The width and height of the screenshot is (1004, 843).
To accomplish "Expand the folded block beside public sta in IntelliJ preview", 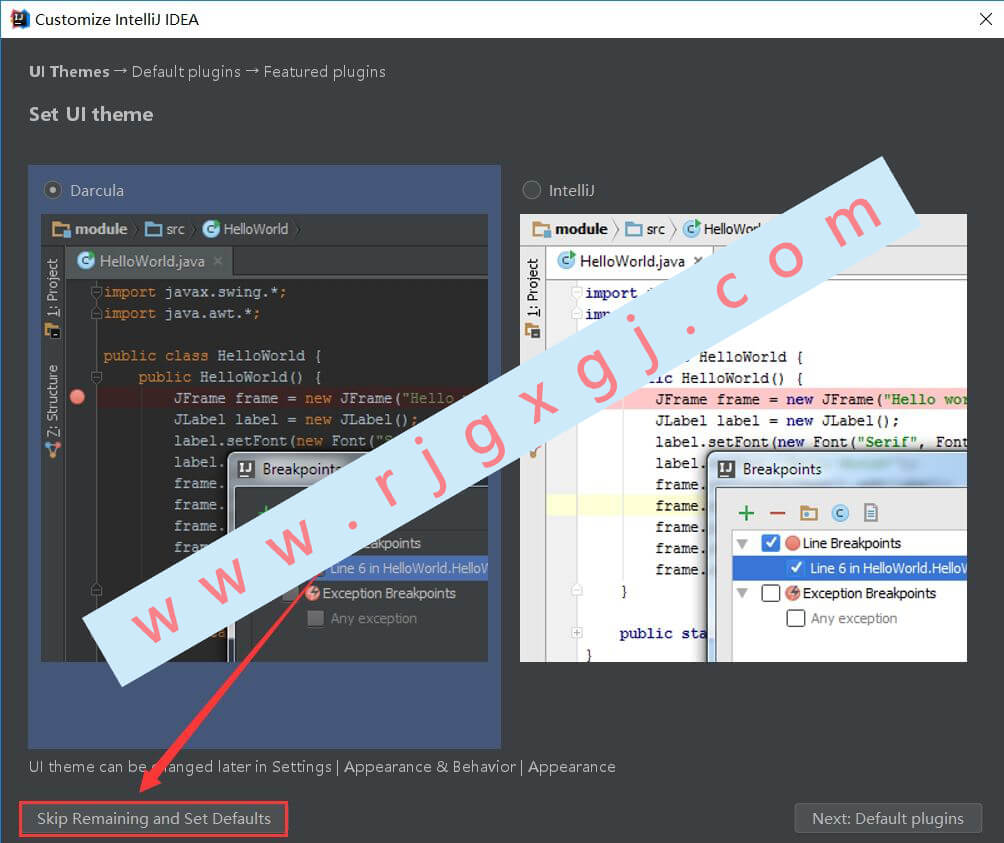I will click(x=577, y=633).
